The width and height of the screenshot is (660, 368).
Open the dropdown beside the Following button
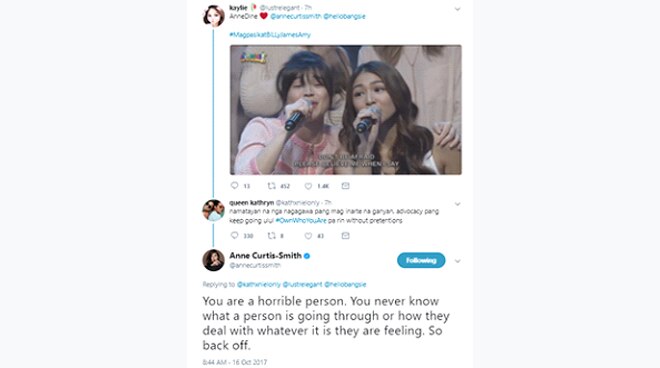pos(458,261)
